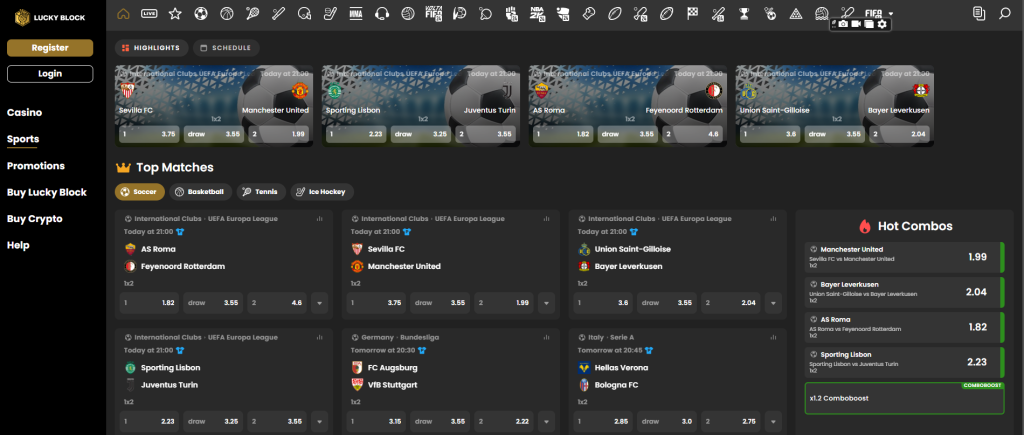The image size is (1024, 435).
Task: Open Casino in the sidebar
Action: [x=24, y=112]
